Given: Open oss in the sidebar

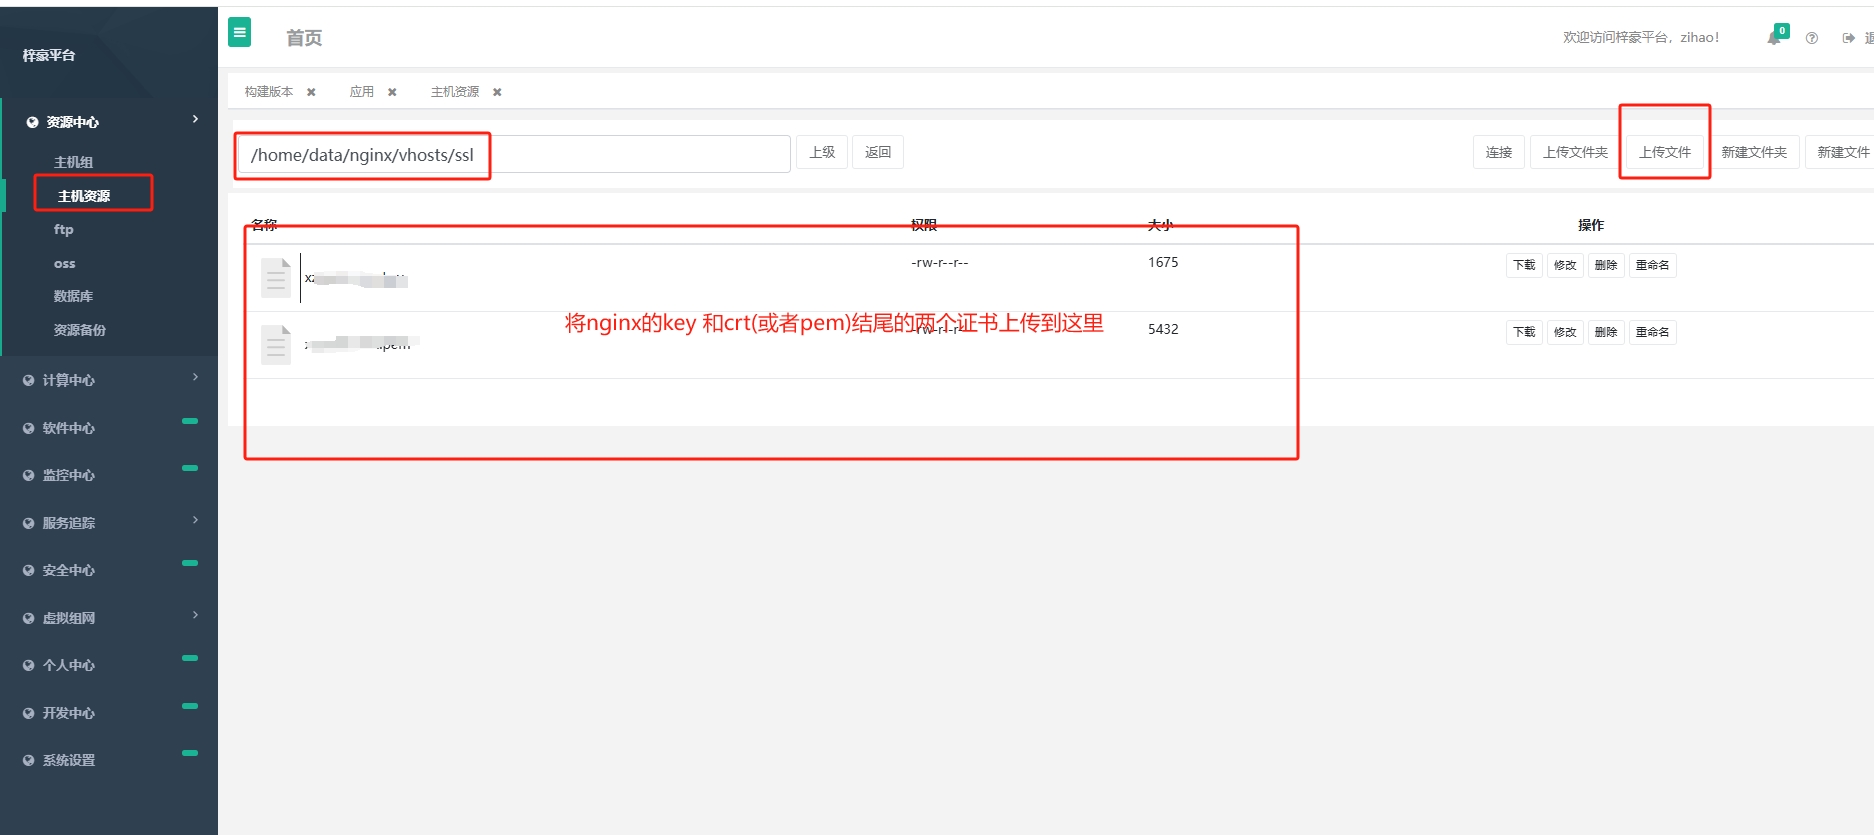Looking at the screenshot, I should [64, 263].
